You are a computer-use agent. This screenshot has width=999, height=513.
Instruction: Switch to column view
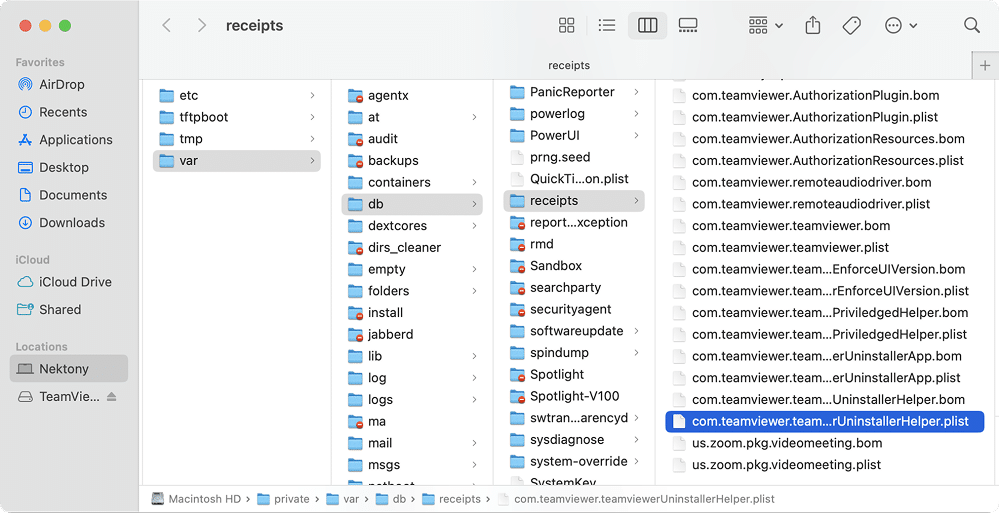[x=647, y=25]
